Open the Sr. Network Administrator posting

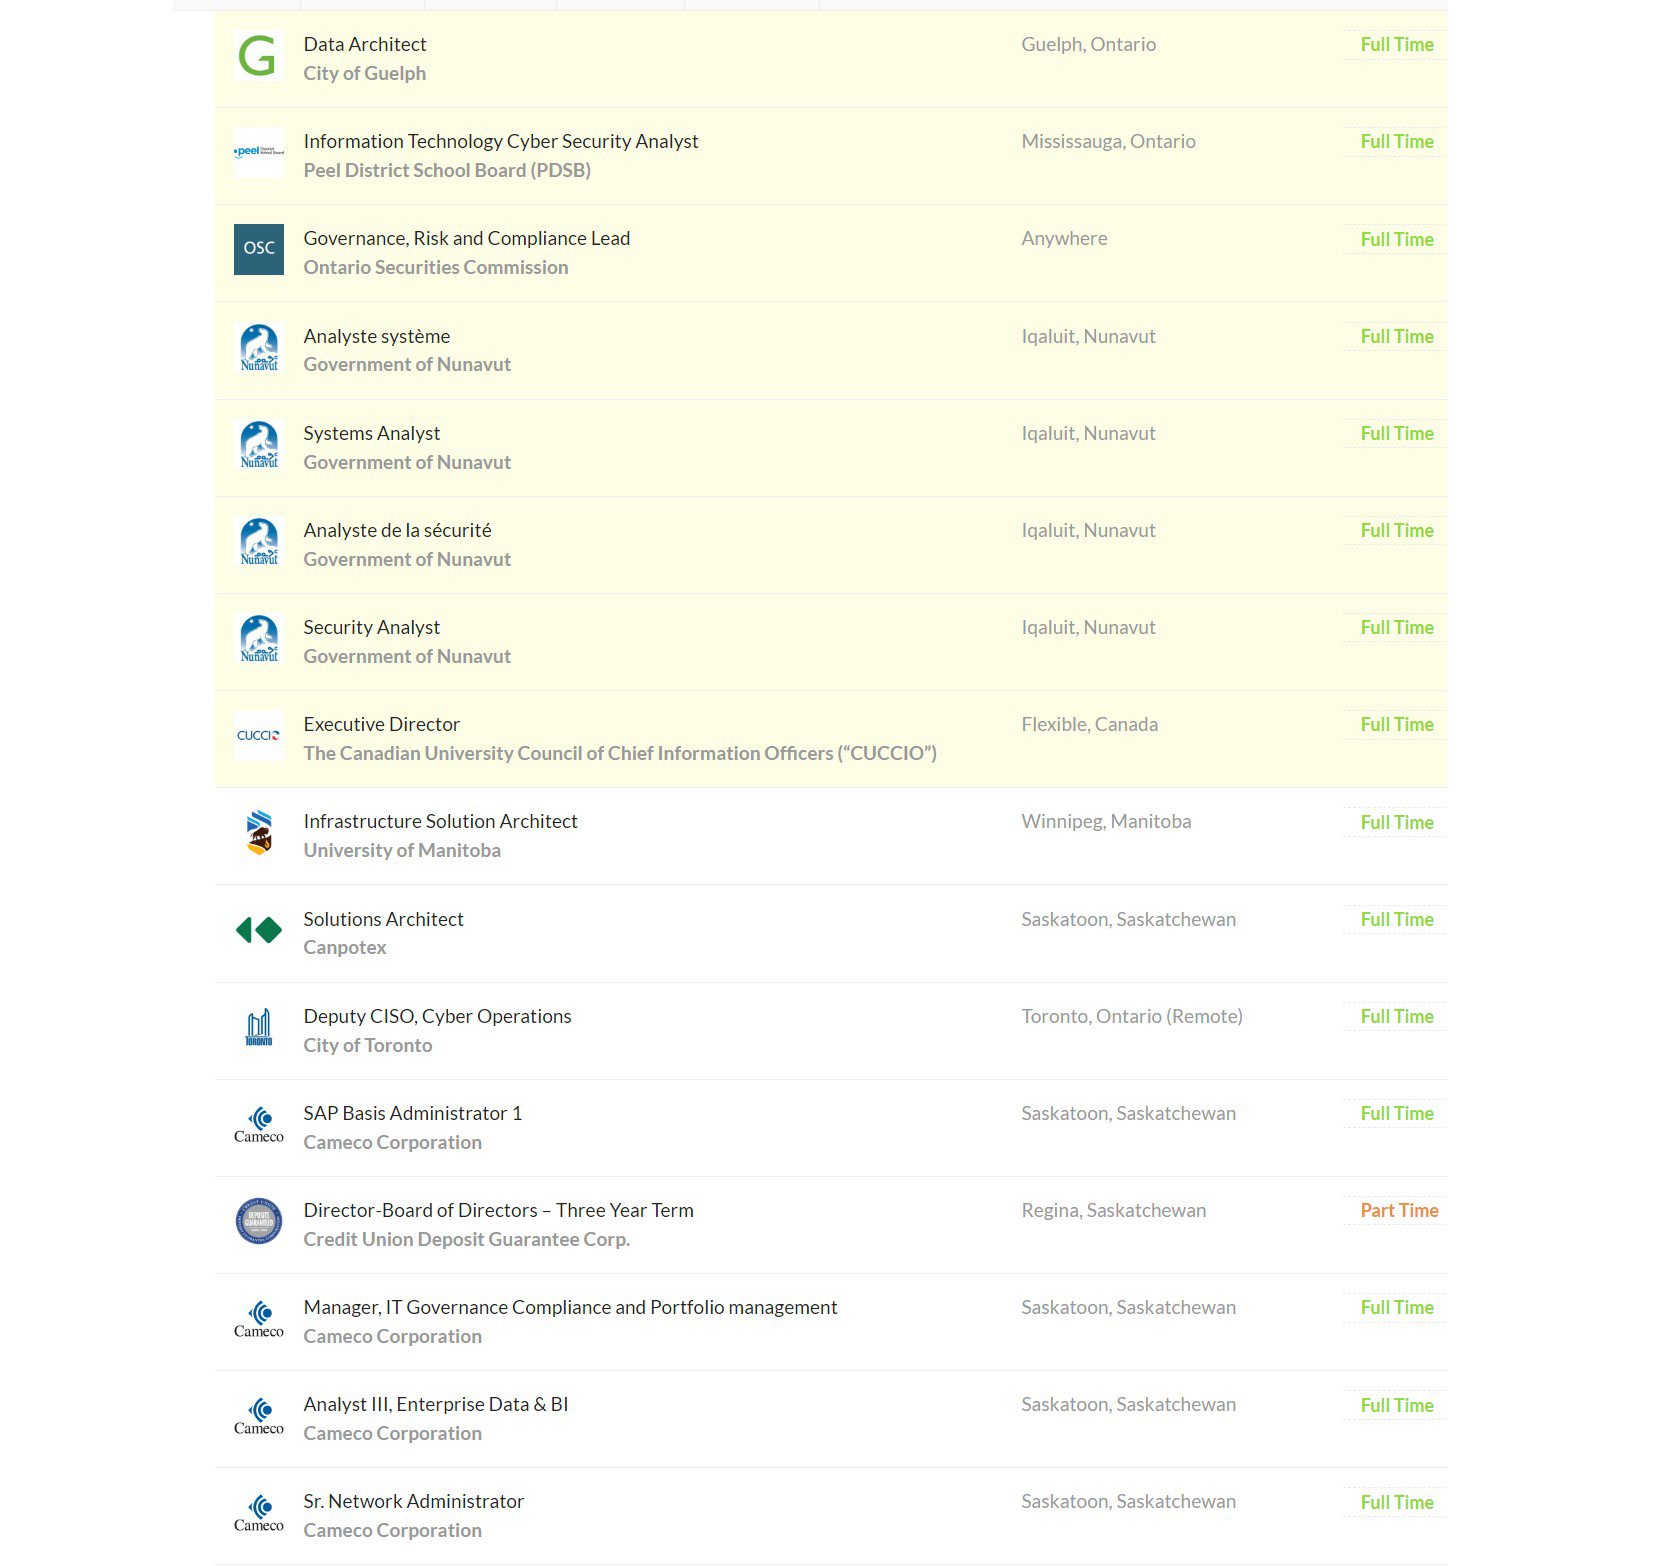(414, 1501)
